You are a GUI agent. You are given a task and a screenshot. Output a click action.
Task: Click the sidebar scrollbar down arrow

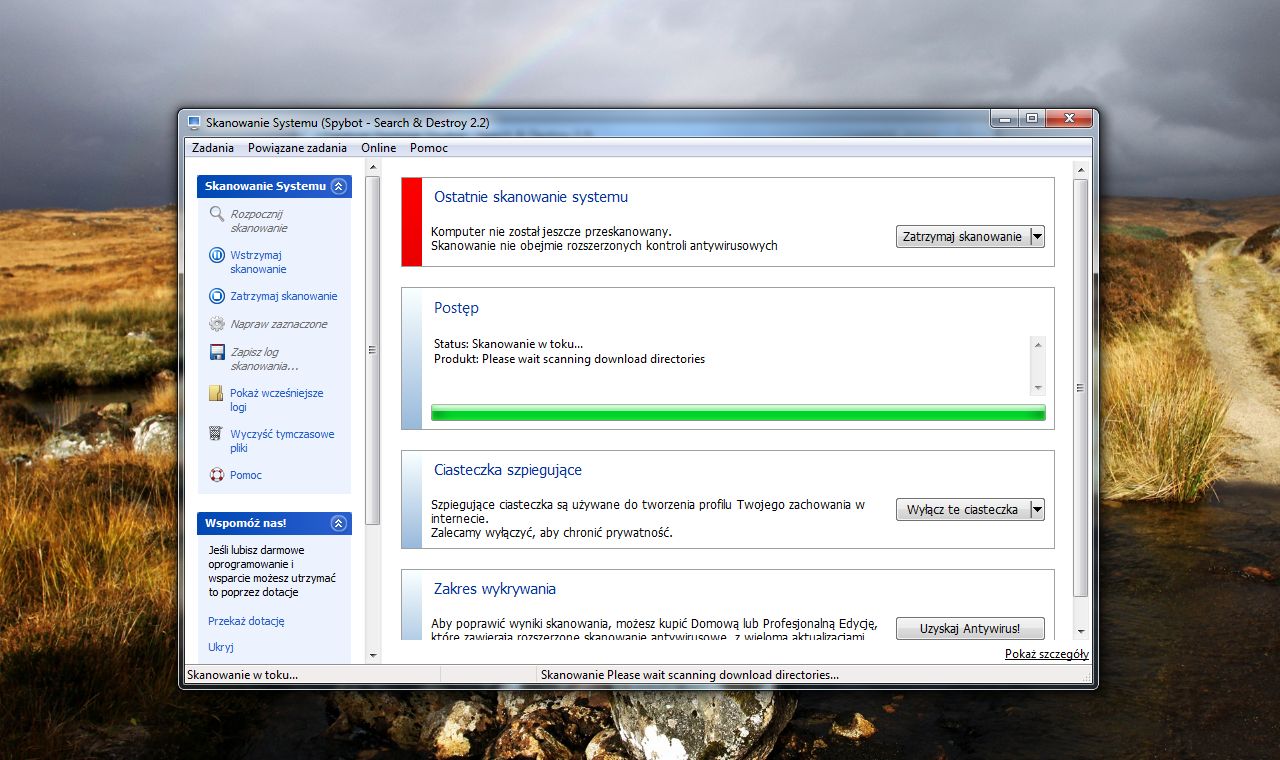pos(373,655)
